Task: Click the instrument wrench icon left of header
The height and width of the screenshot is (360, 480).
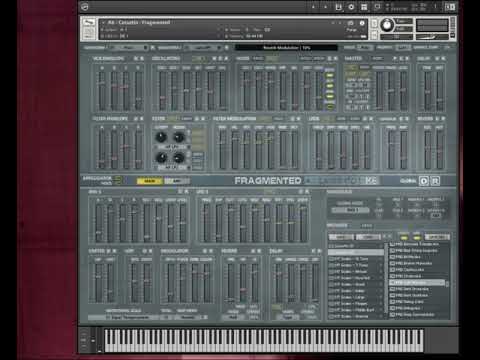Action: [x=89, y=23]
